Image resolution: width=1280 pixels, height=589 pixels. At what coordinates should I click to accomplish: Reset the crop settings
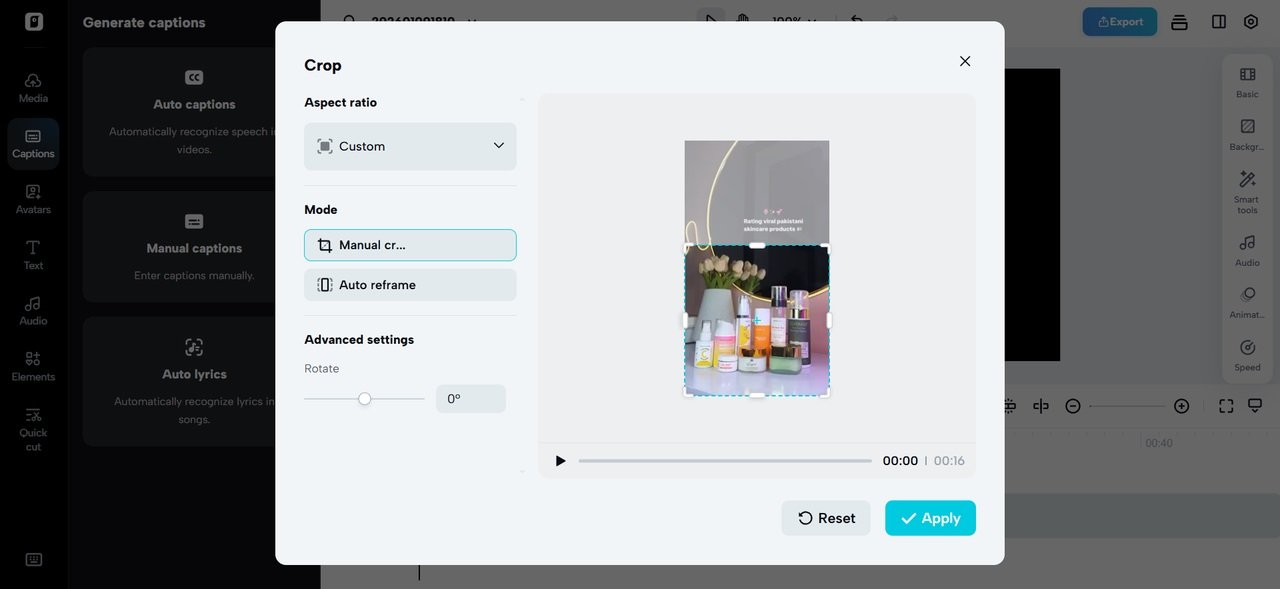[x=826, y=518]
